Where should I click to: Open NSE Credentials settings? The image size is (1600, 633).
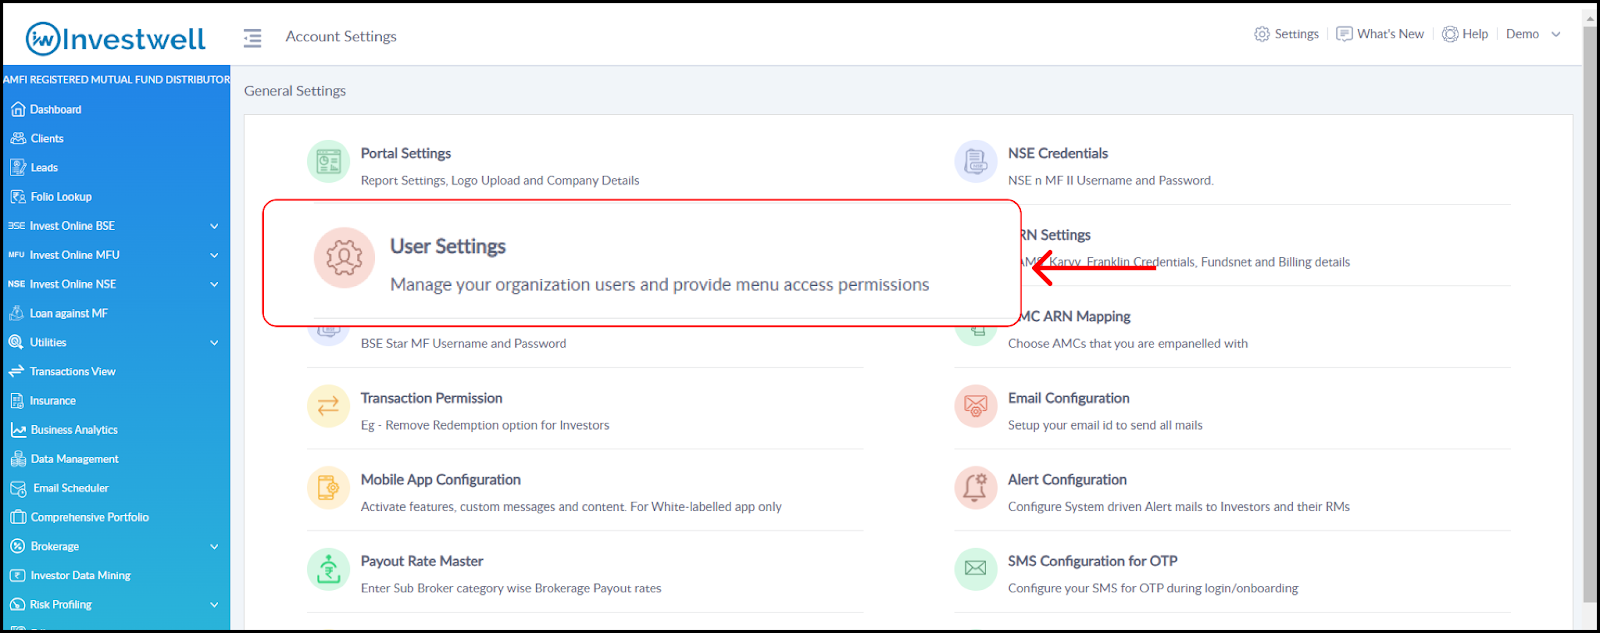point(1058,153)
